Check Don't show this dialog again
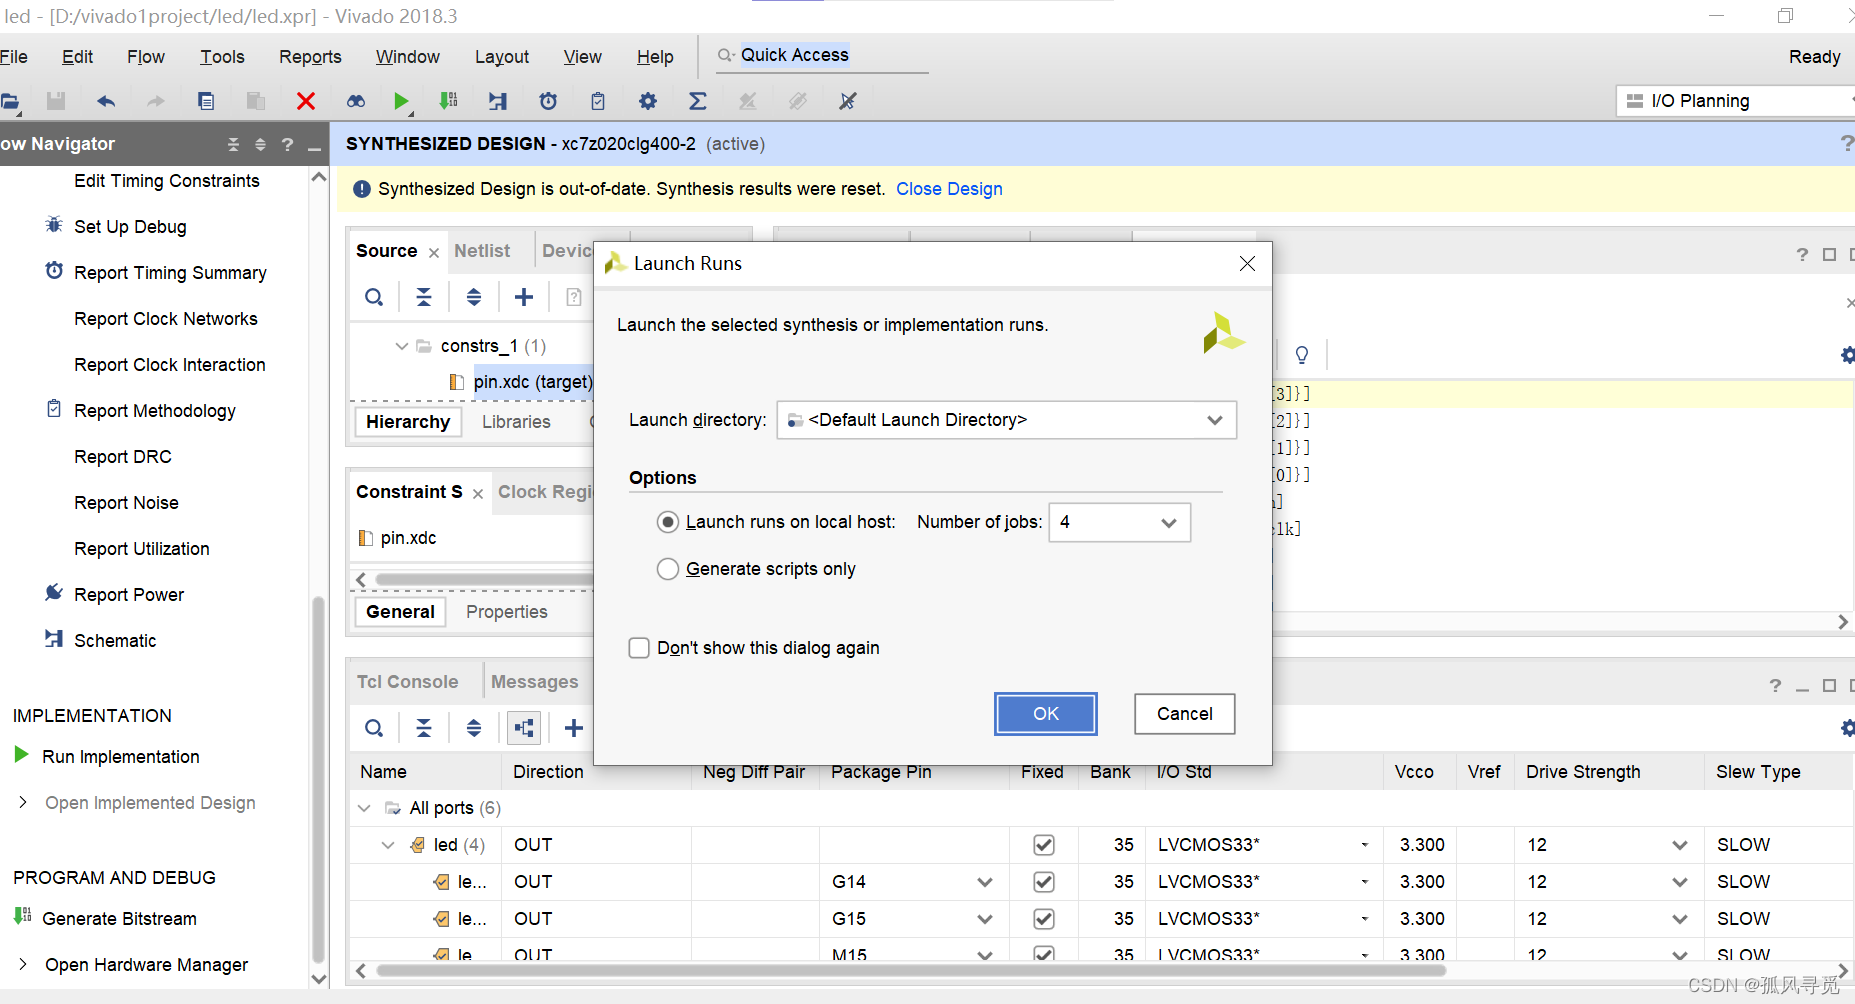This screenshot has width=1855, height=1004. [x=639, y=648]
